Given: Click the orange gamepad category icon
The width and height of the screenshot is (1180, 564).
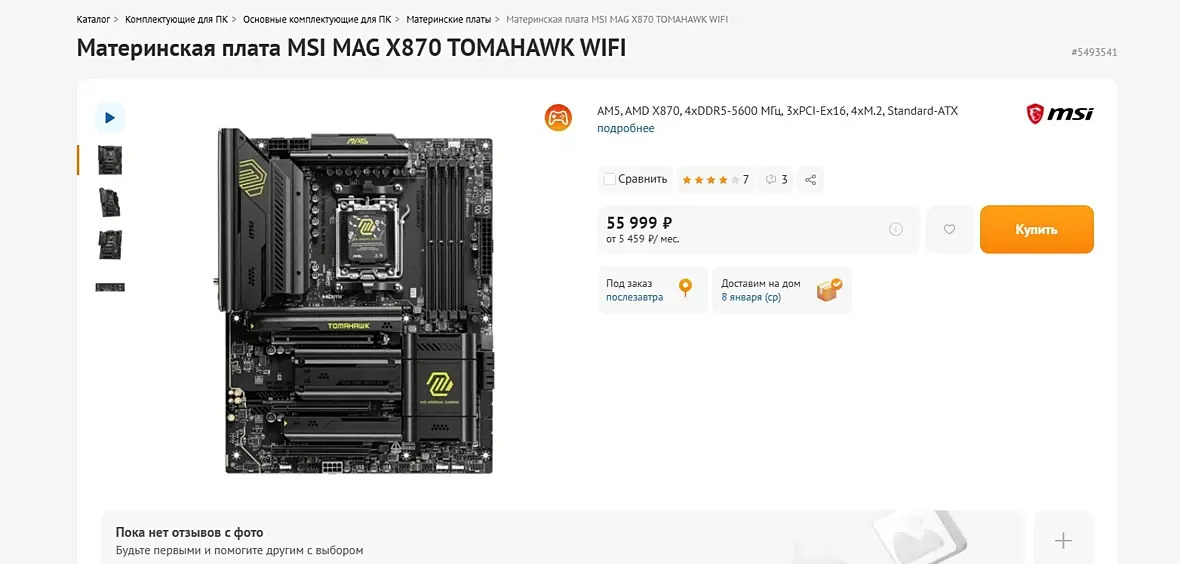Looking at the screenshot, I should tap(558, 117).
